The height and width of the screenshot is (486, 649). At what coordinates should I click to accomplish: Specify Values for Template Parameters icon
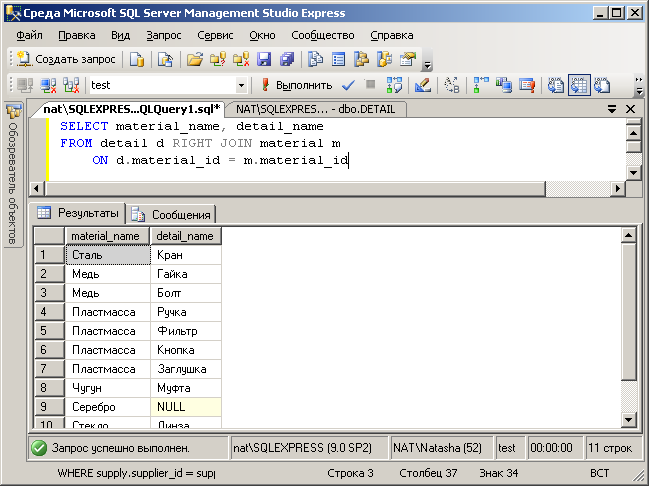(x=452, y=85)
